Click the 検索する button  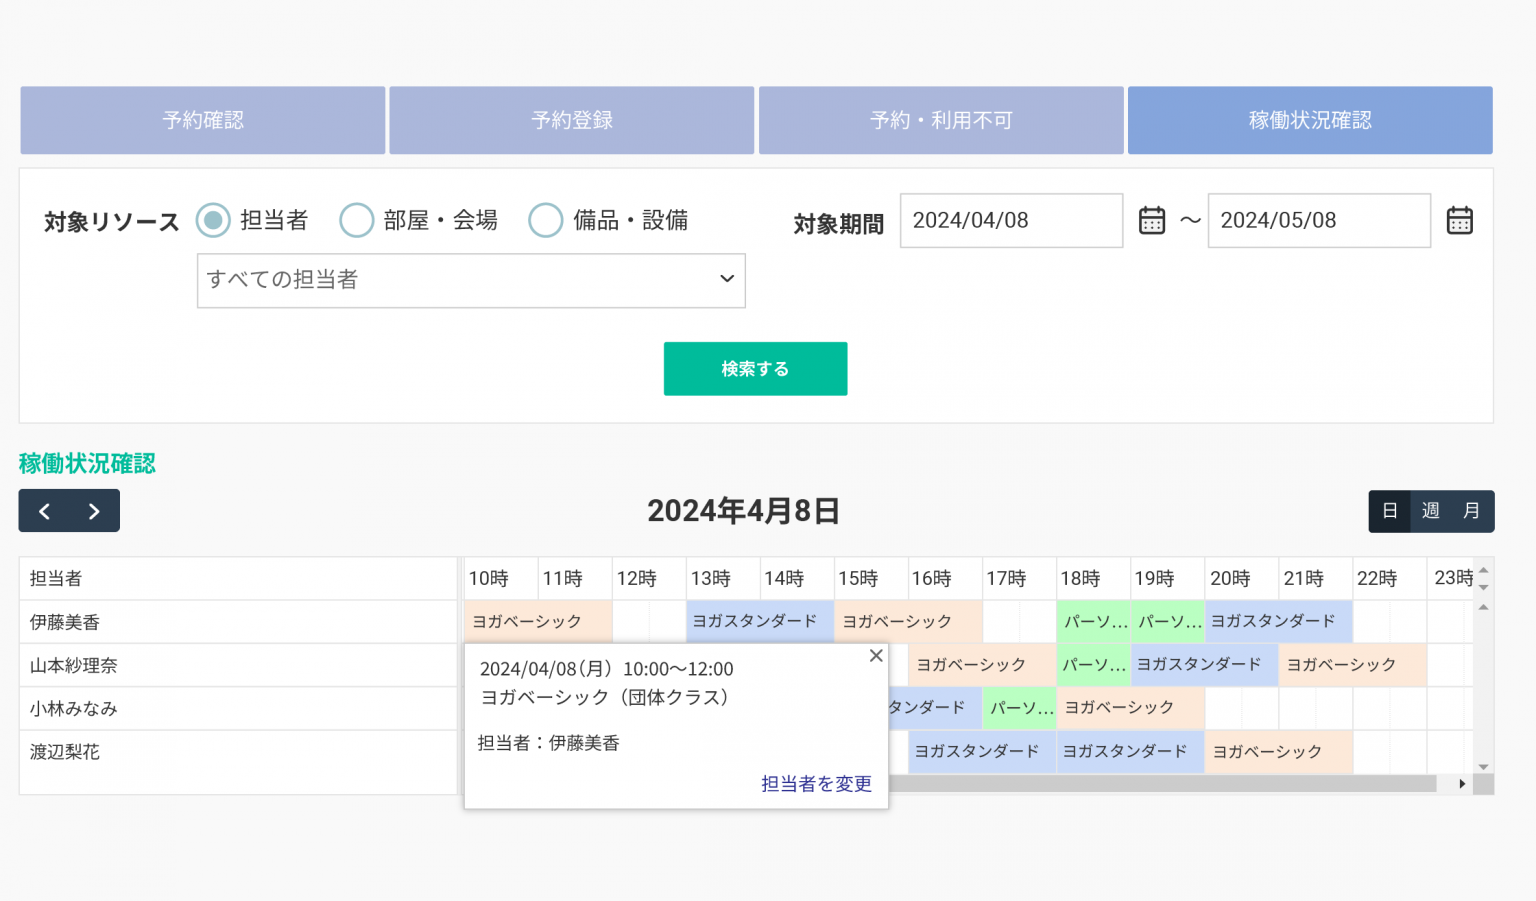(x=755, y=369)
